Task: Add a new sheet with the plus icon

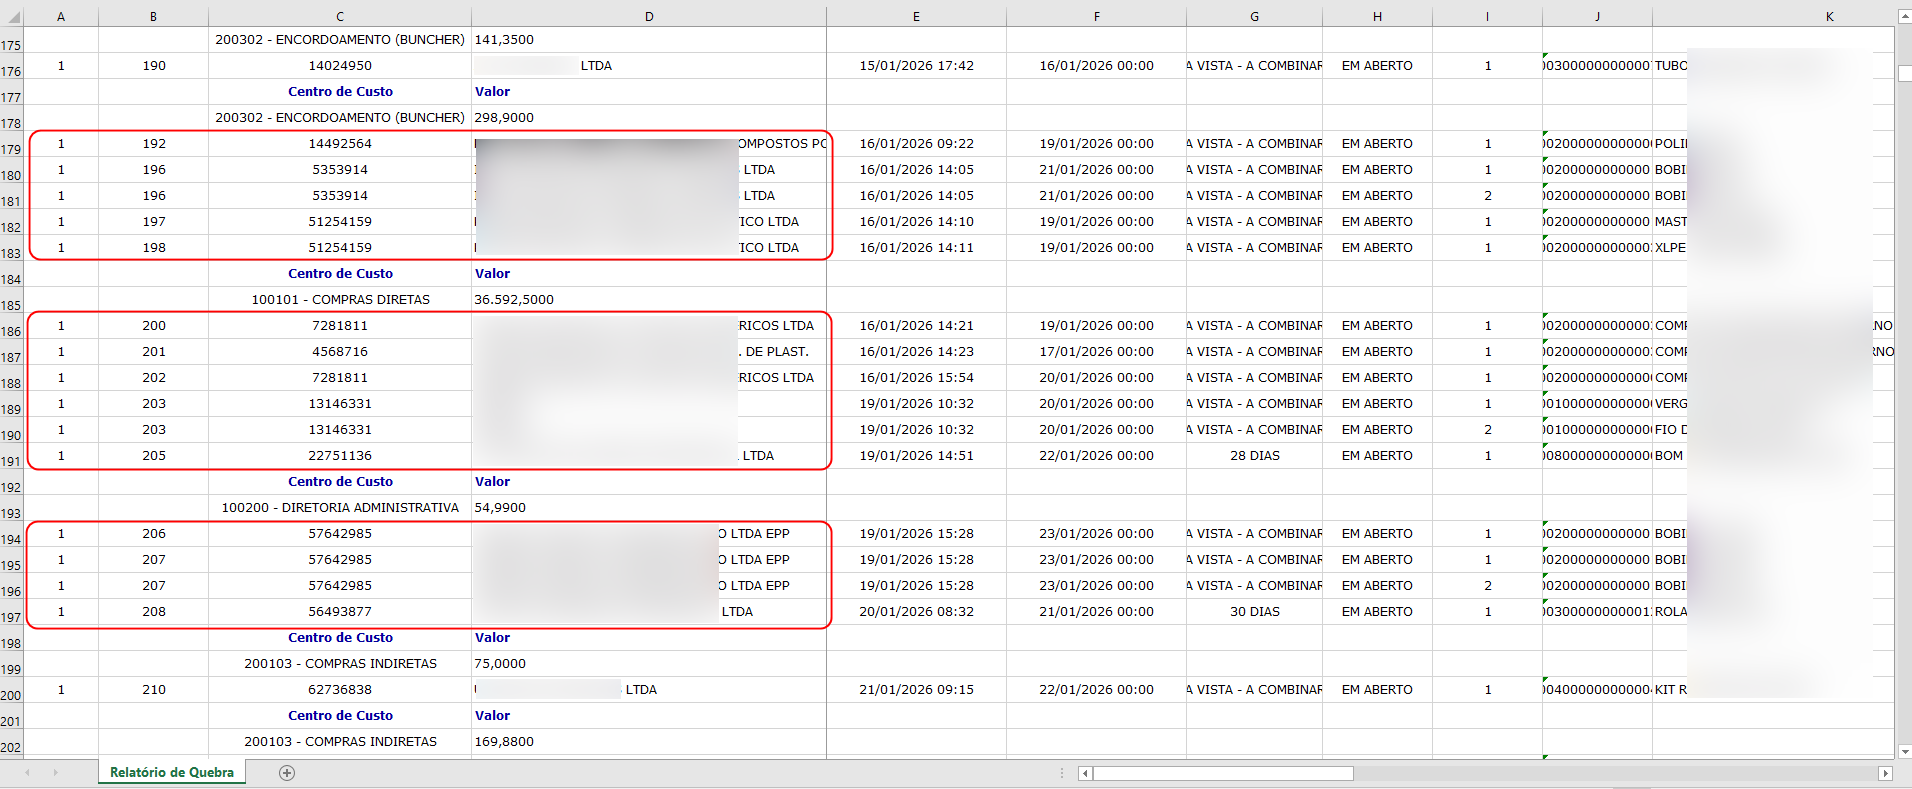Action: pos(287,773)
